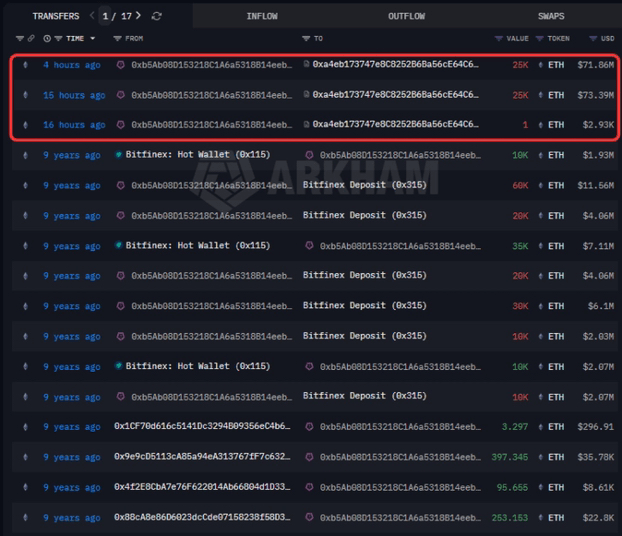Viewport: 622px width, 536px height.
Task: Click the link icon in column header
Action: point(31,39)
